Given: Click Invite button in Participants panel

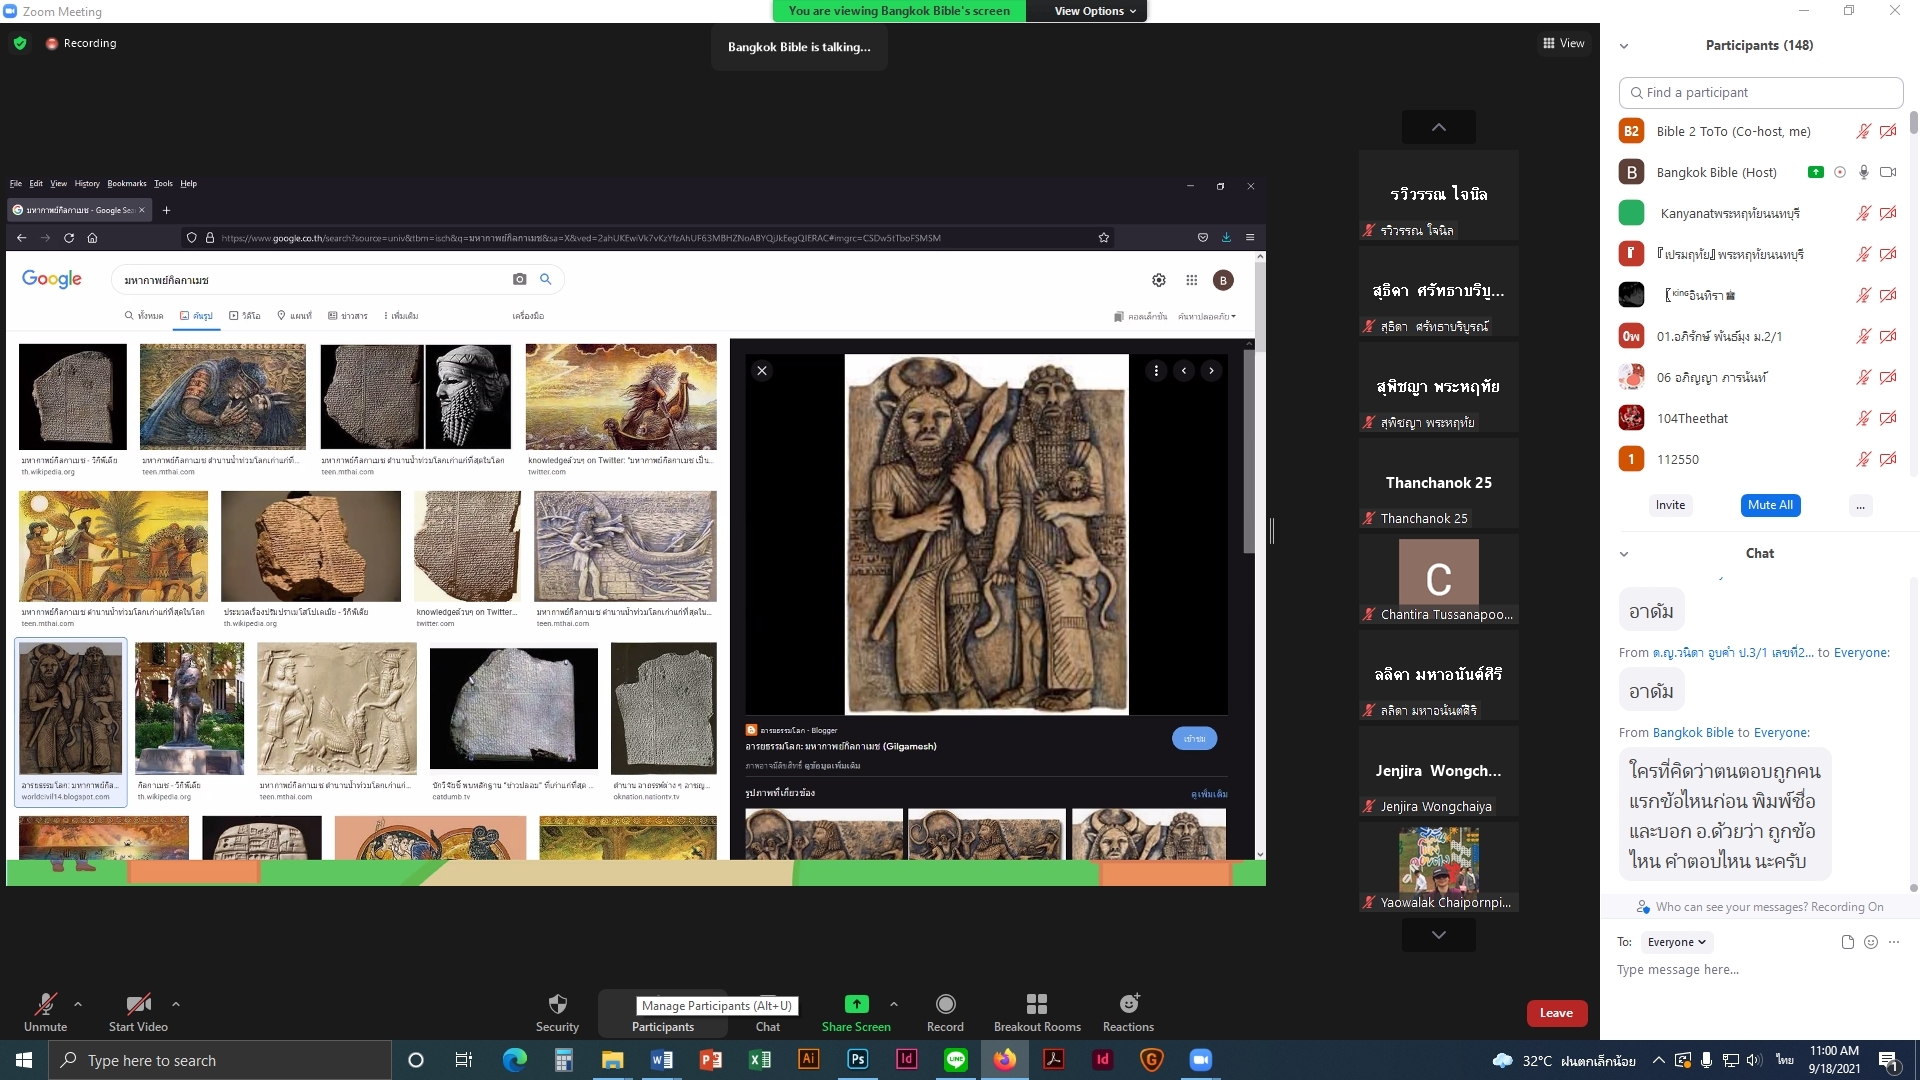Looking at the screenshot, I should (1670, 505).
